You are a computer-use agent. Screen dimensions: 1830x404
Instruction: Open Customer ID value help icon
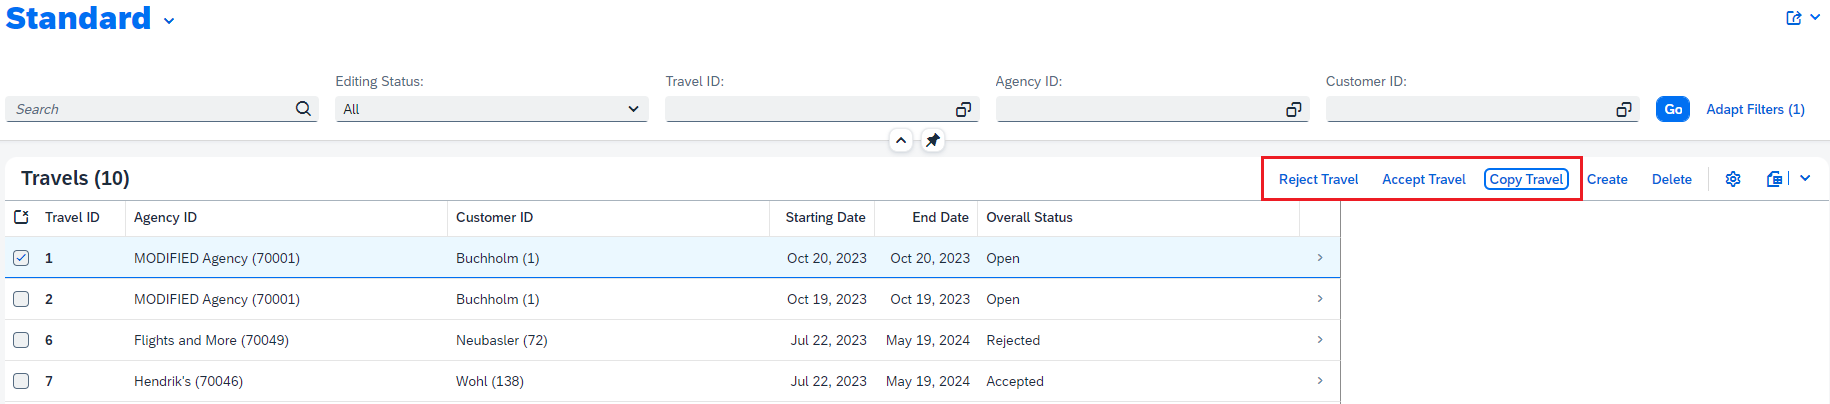click(1623, 109)
